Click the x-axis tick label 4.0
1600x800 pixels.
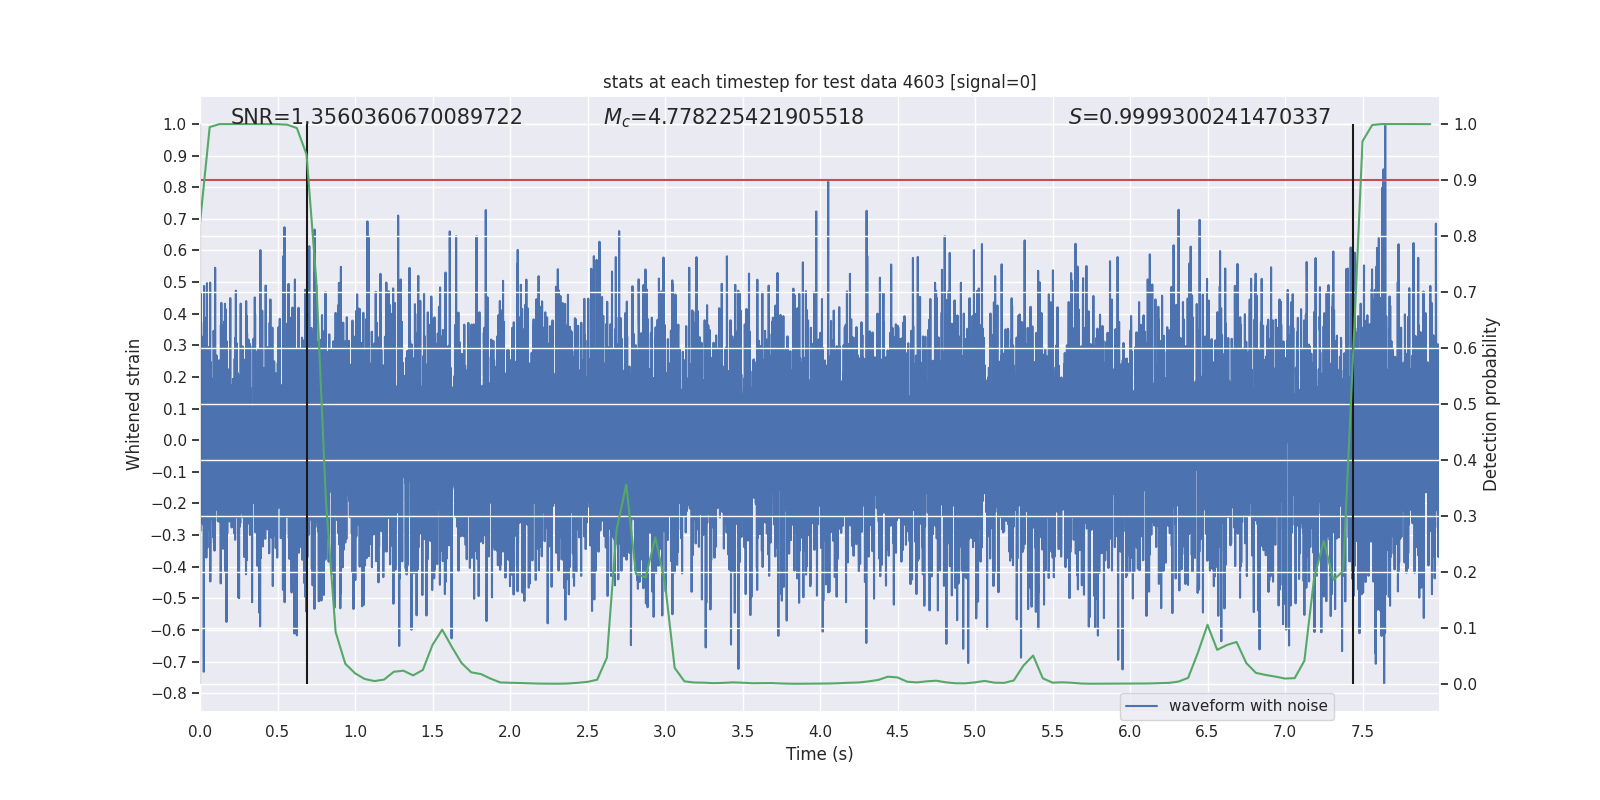click(819, 732)
